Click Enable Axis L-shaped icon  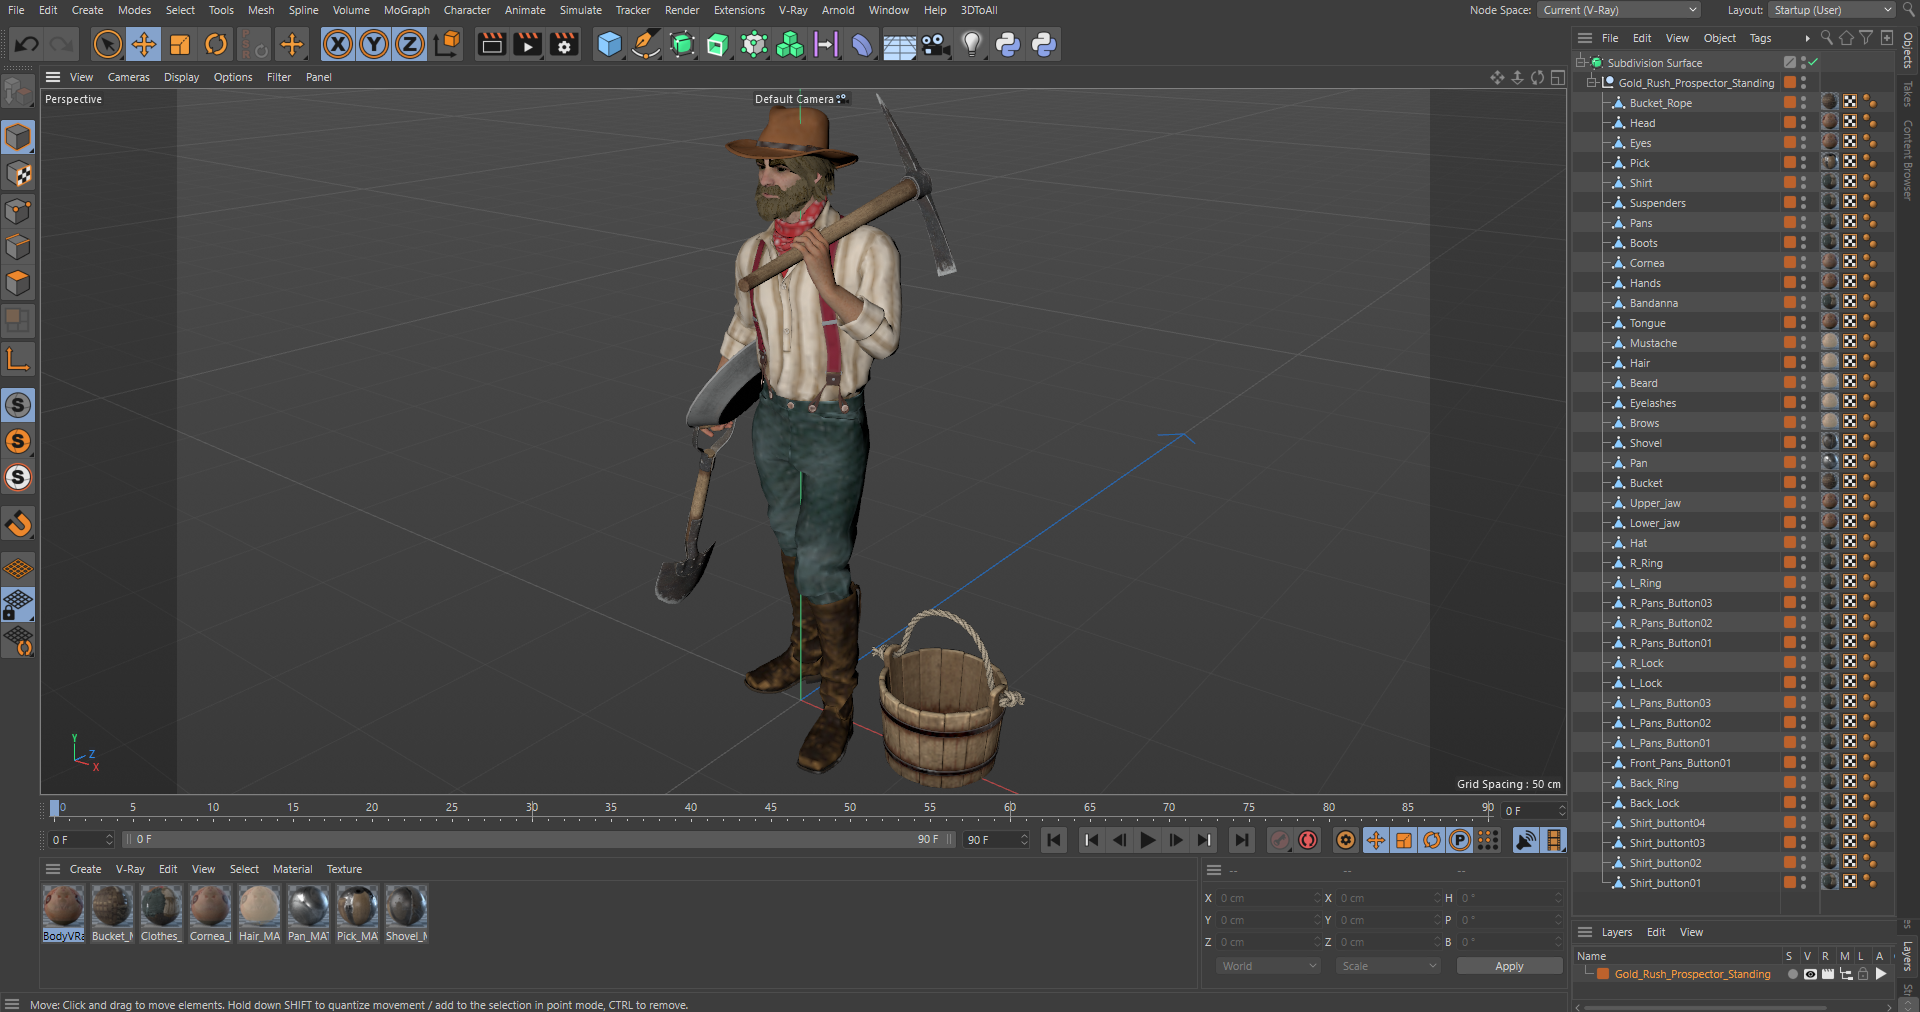pos(18,358)
